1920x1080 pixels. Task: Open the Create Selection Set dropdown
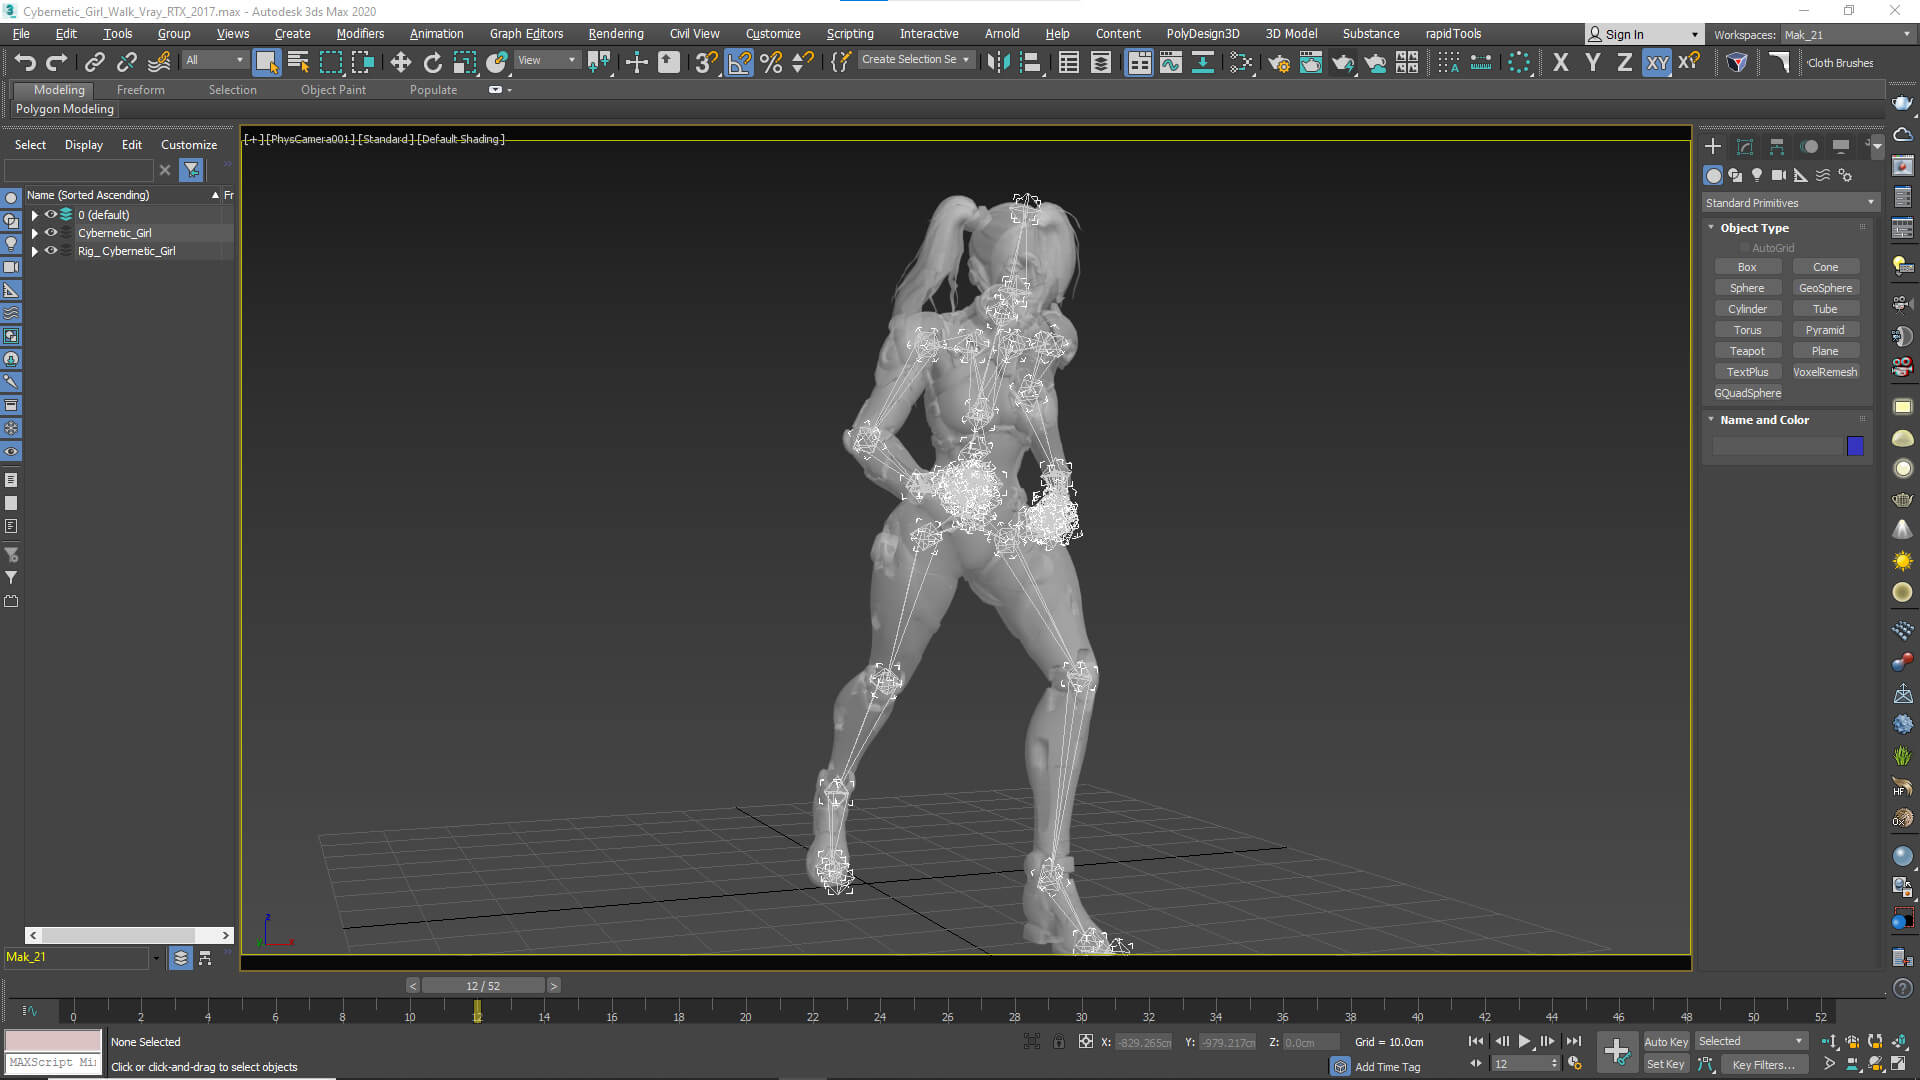click(915, 60)
